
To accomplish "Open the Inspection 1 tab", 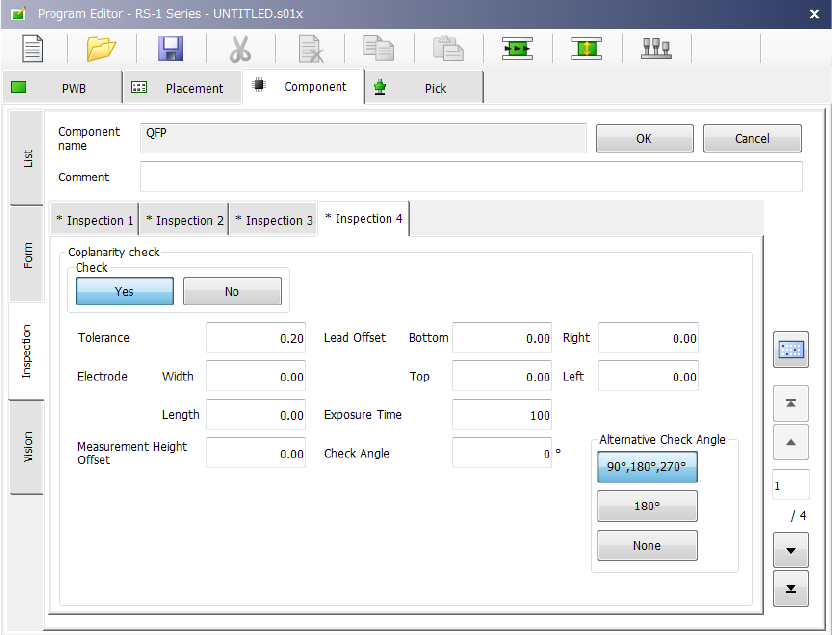I will (x=94, y=220).
